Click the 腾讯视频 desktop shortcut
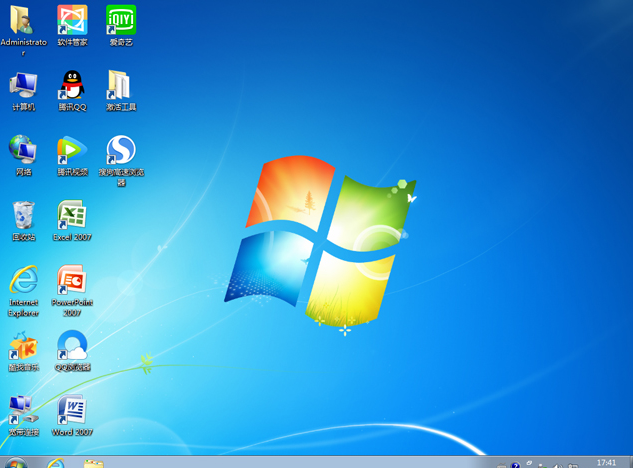Image resolution: width=633 pixels, height=468 pixels. coord(72,151)
